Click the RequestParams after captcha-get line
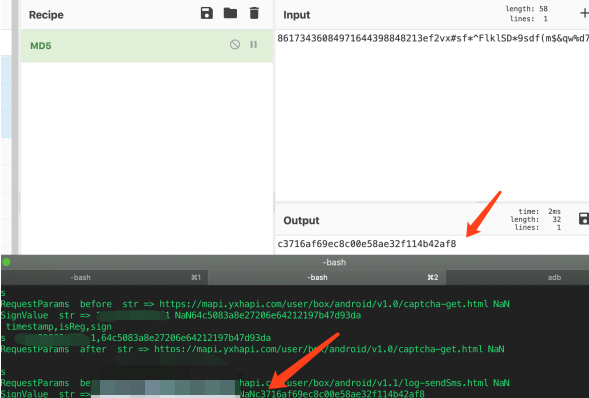This screenshot has height=398, width=589. 252,349
